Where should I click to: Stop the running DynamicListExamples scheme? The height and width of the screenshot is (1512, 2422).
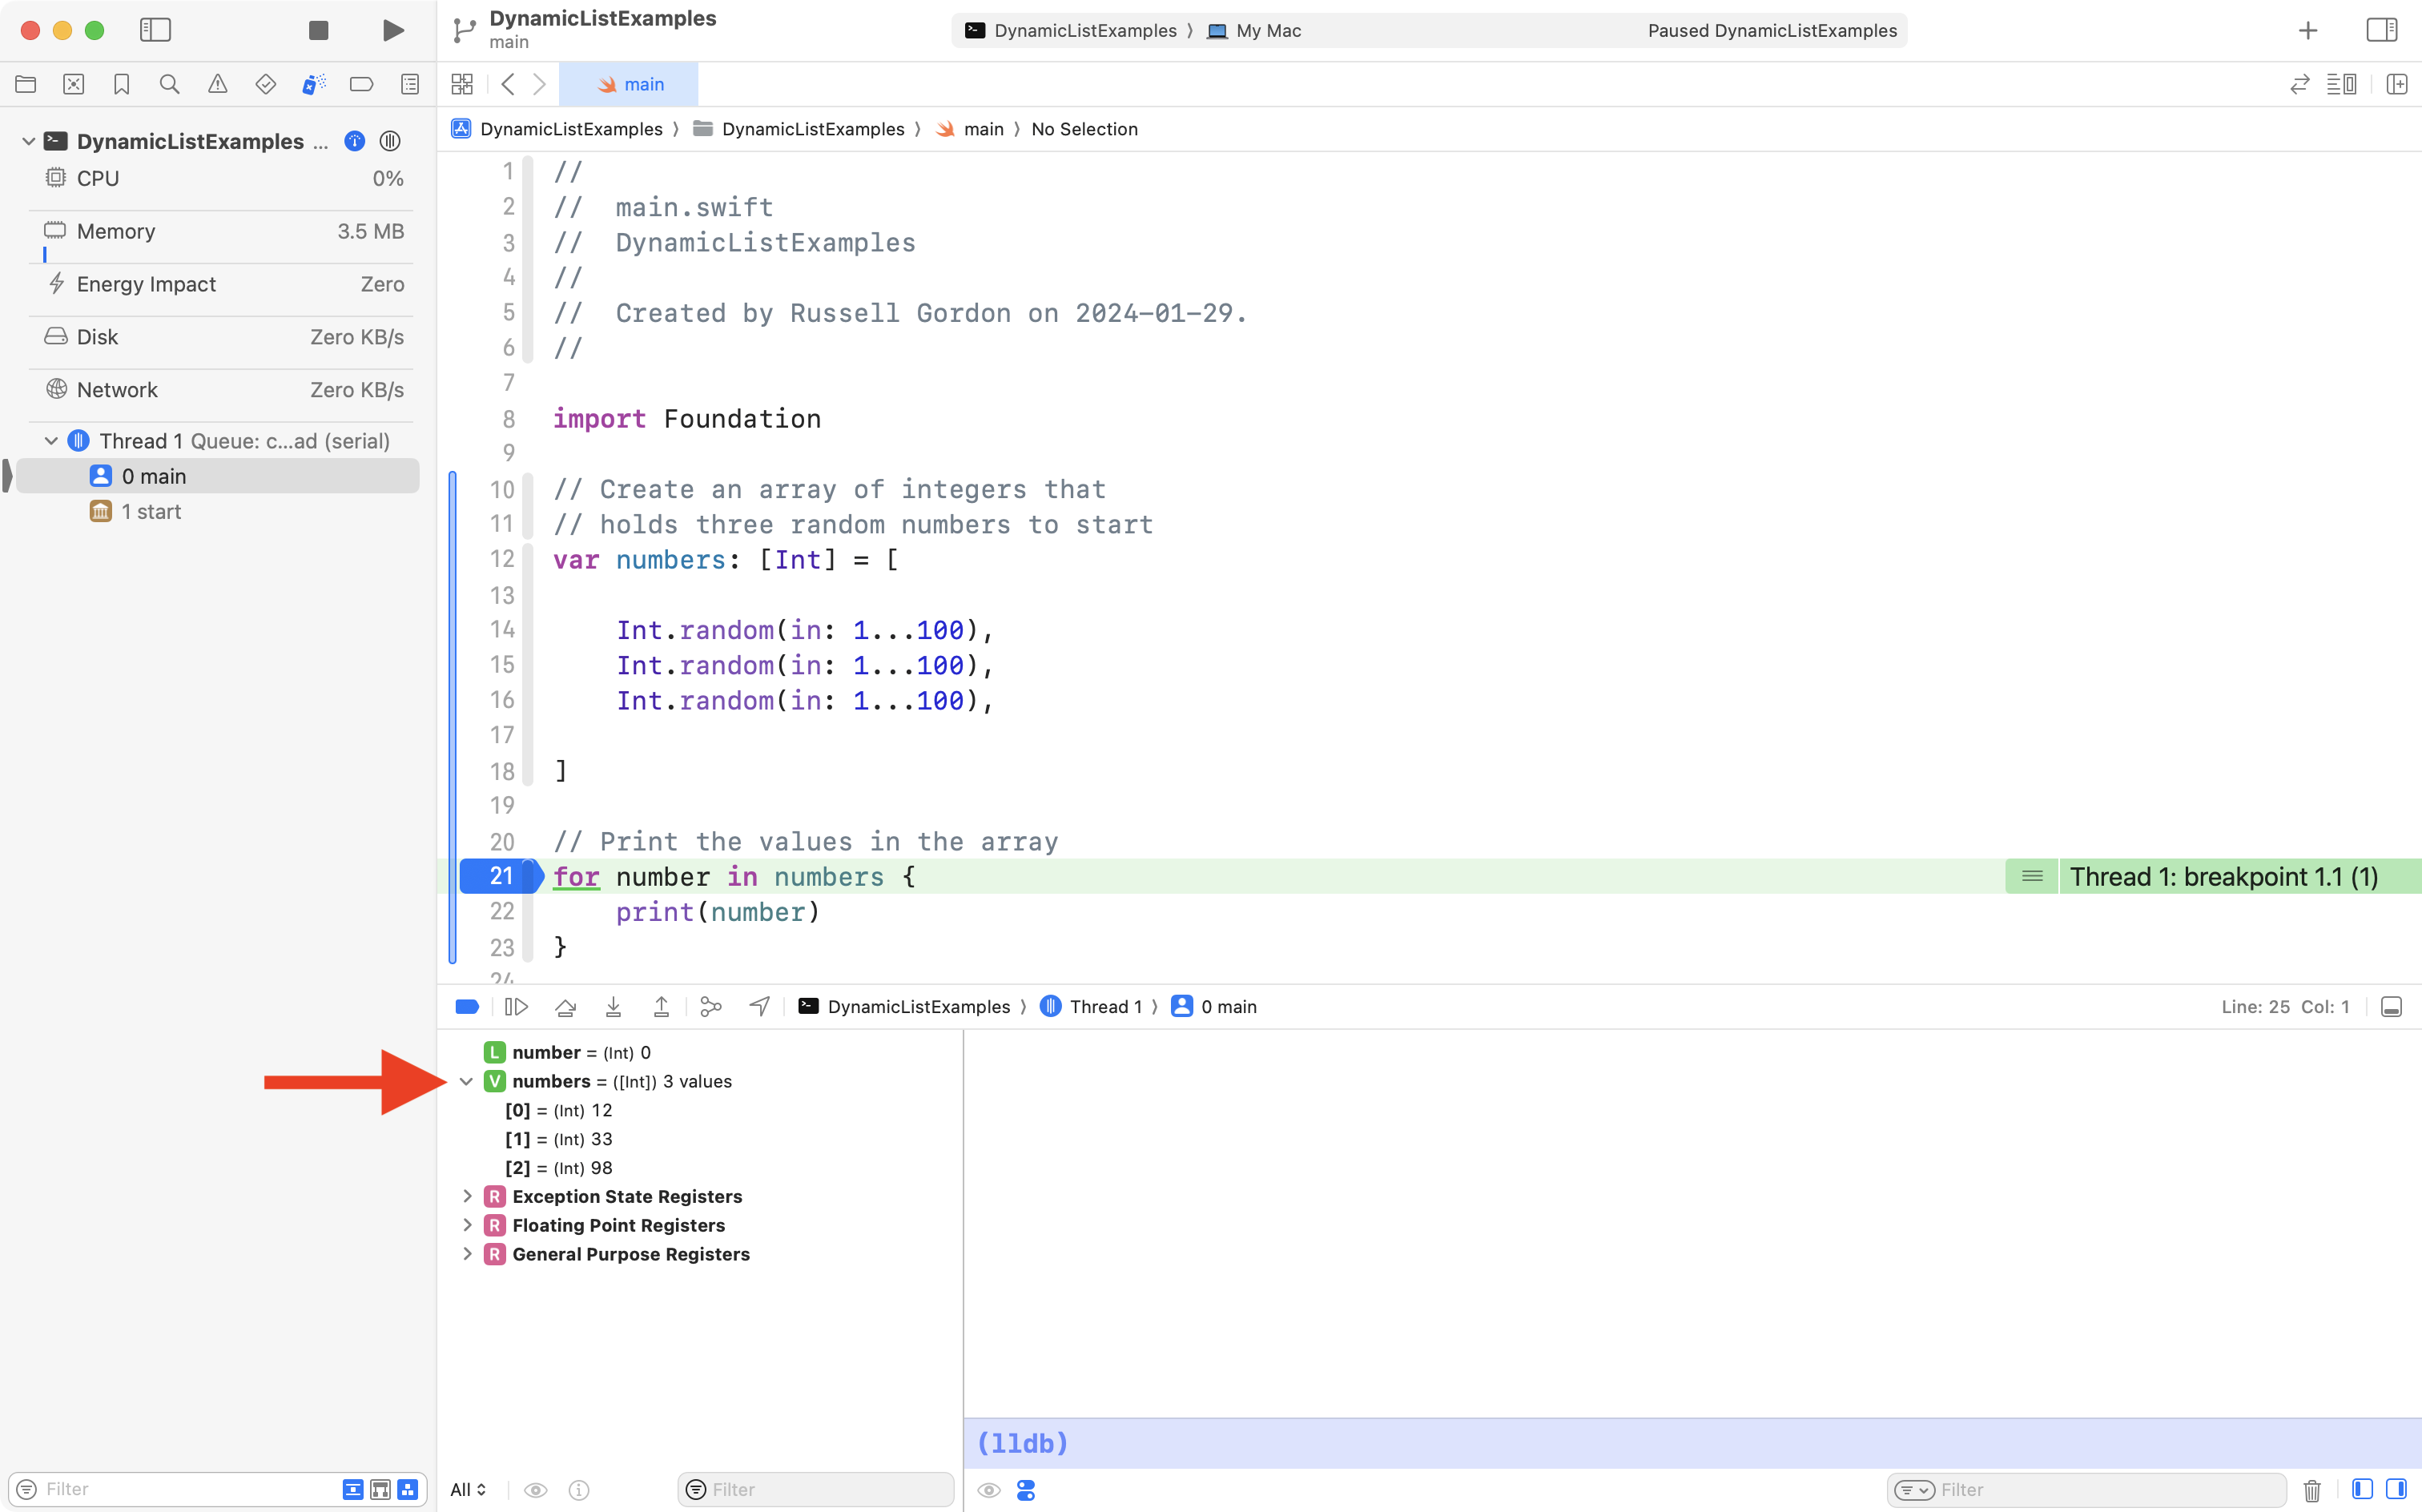317,30
